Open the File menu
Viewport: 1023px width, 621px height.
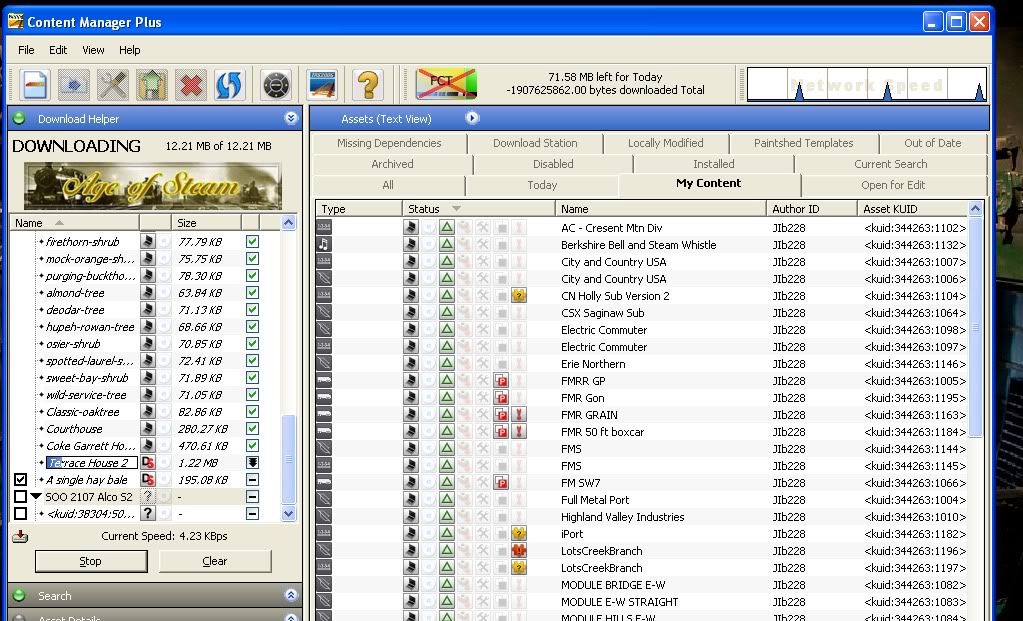coord(26,50)
